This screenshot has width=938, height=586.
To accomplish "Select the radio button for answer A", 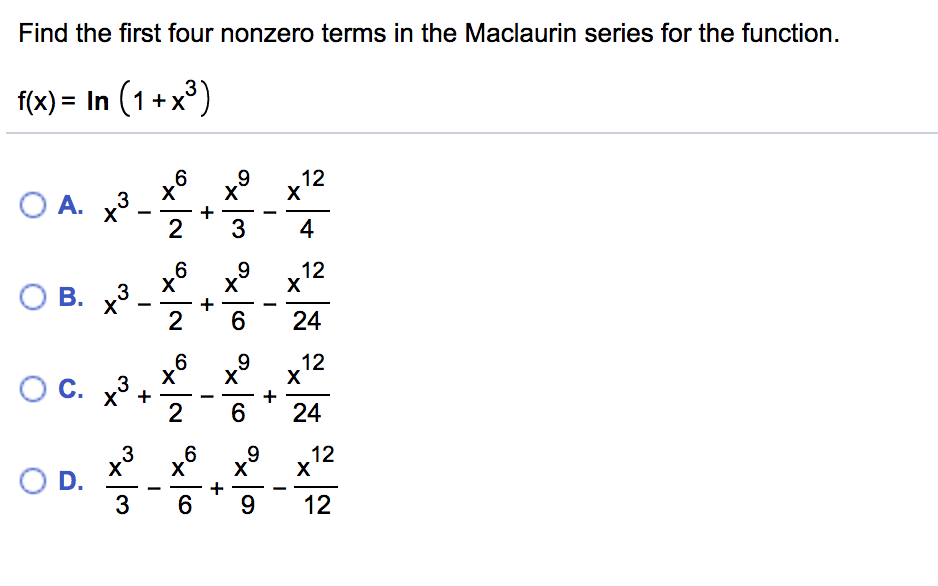I will pyautogui.click(x=33, y=206).
